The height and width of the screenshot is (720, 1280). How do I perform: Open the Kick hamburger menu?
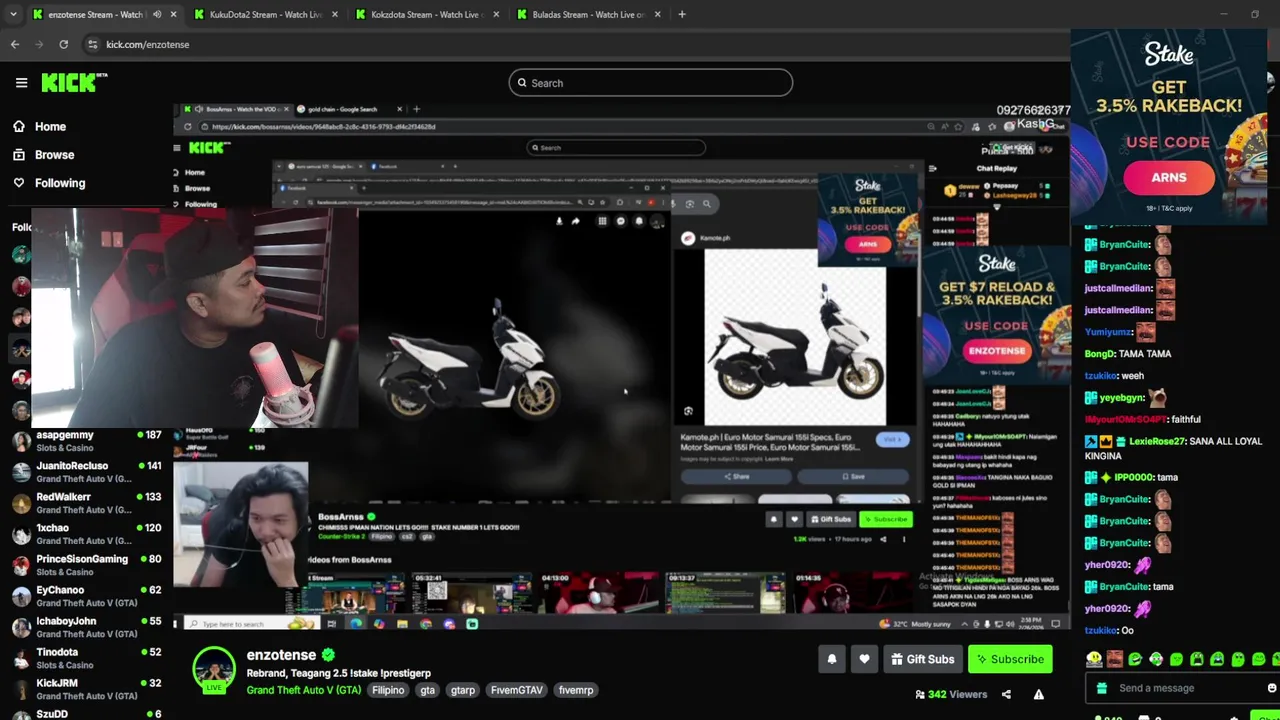coord(21,83)
